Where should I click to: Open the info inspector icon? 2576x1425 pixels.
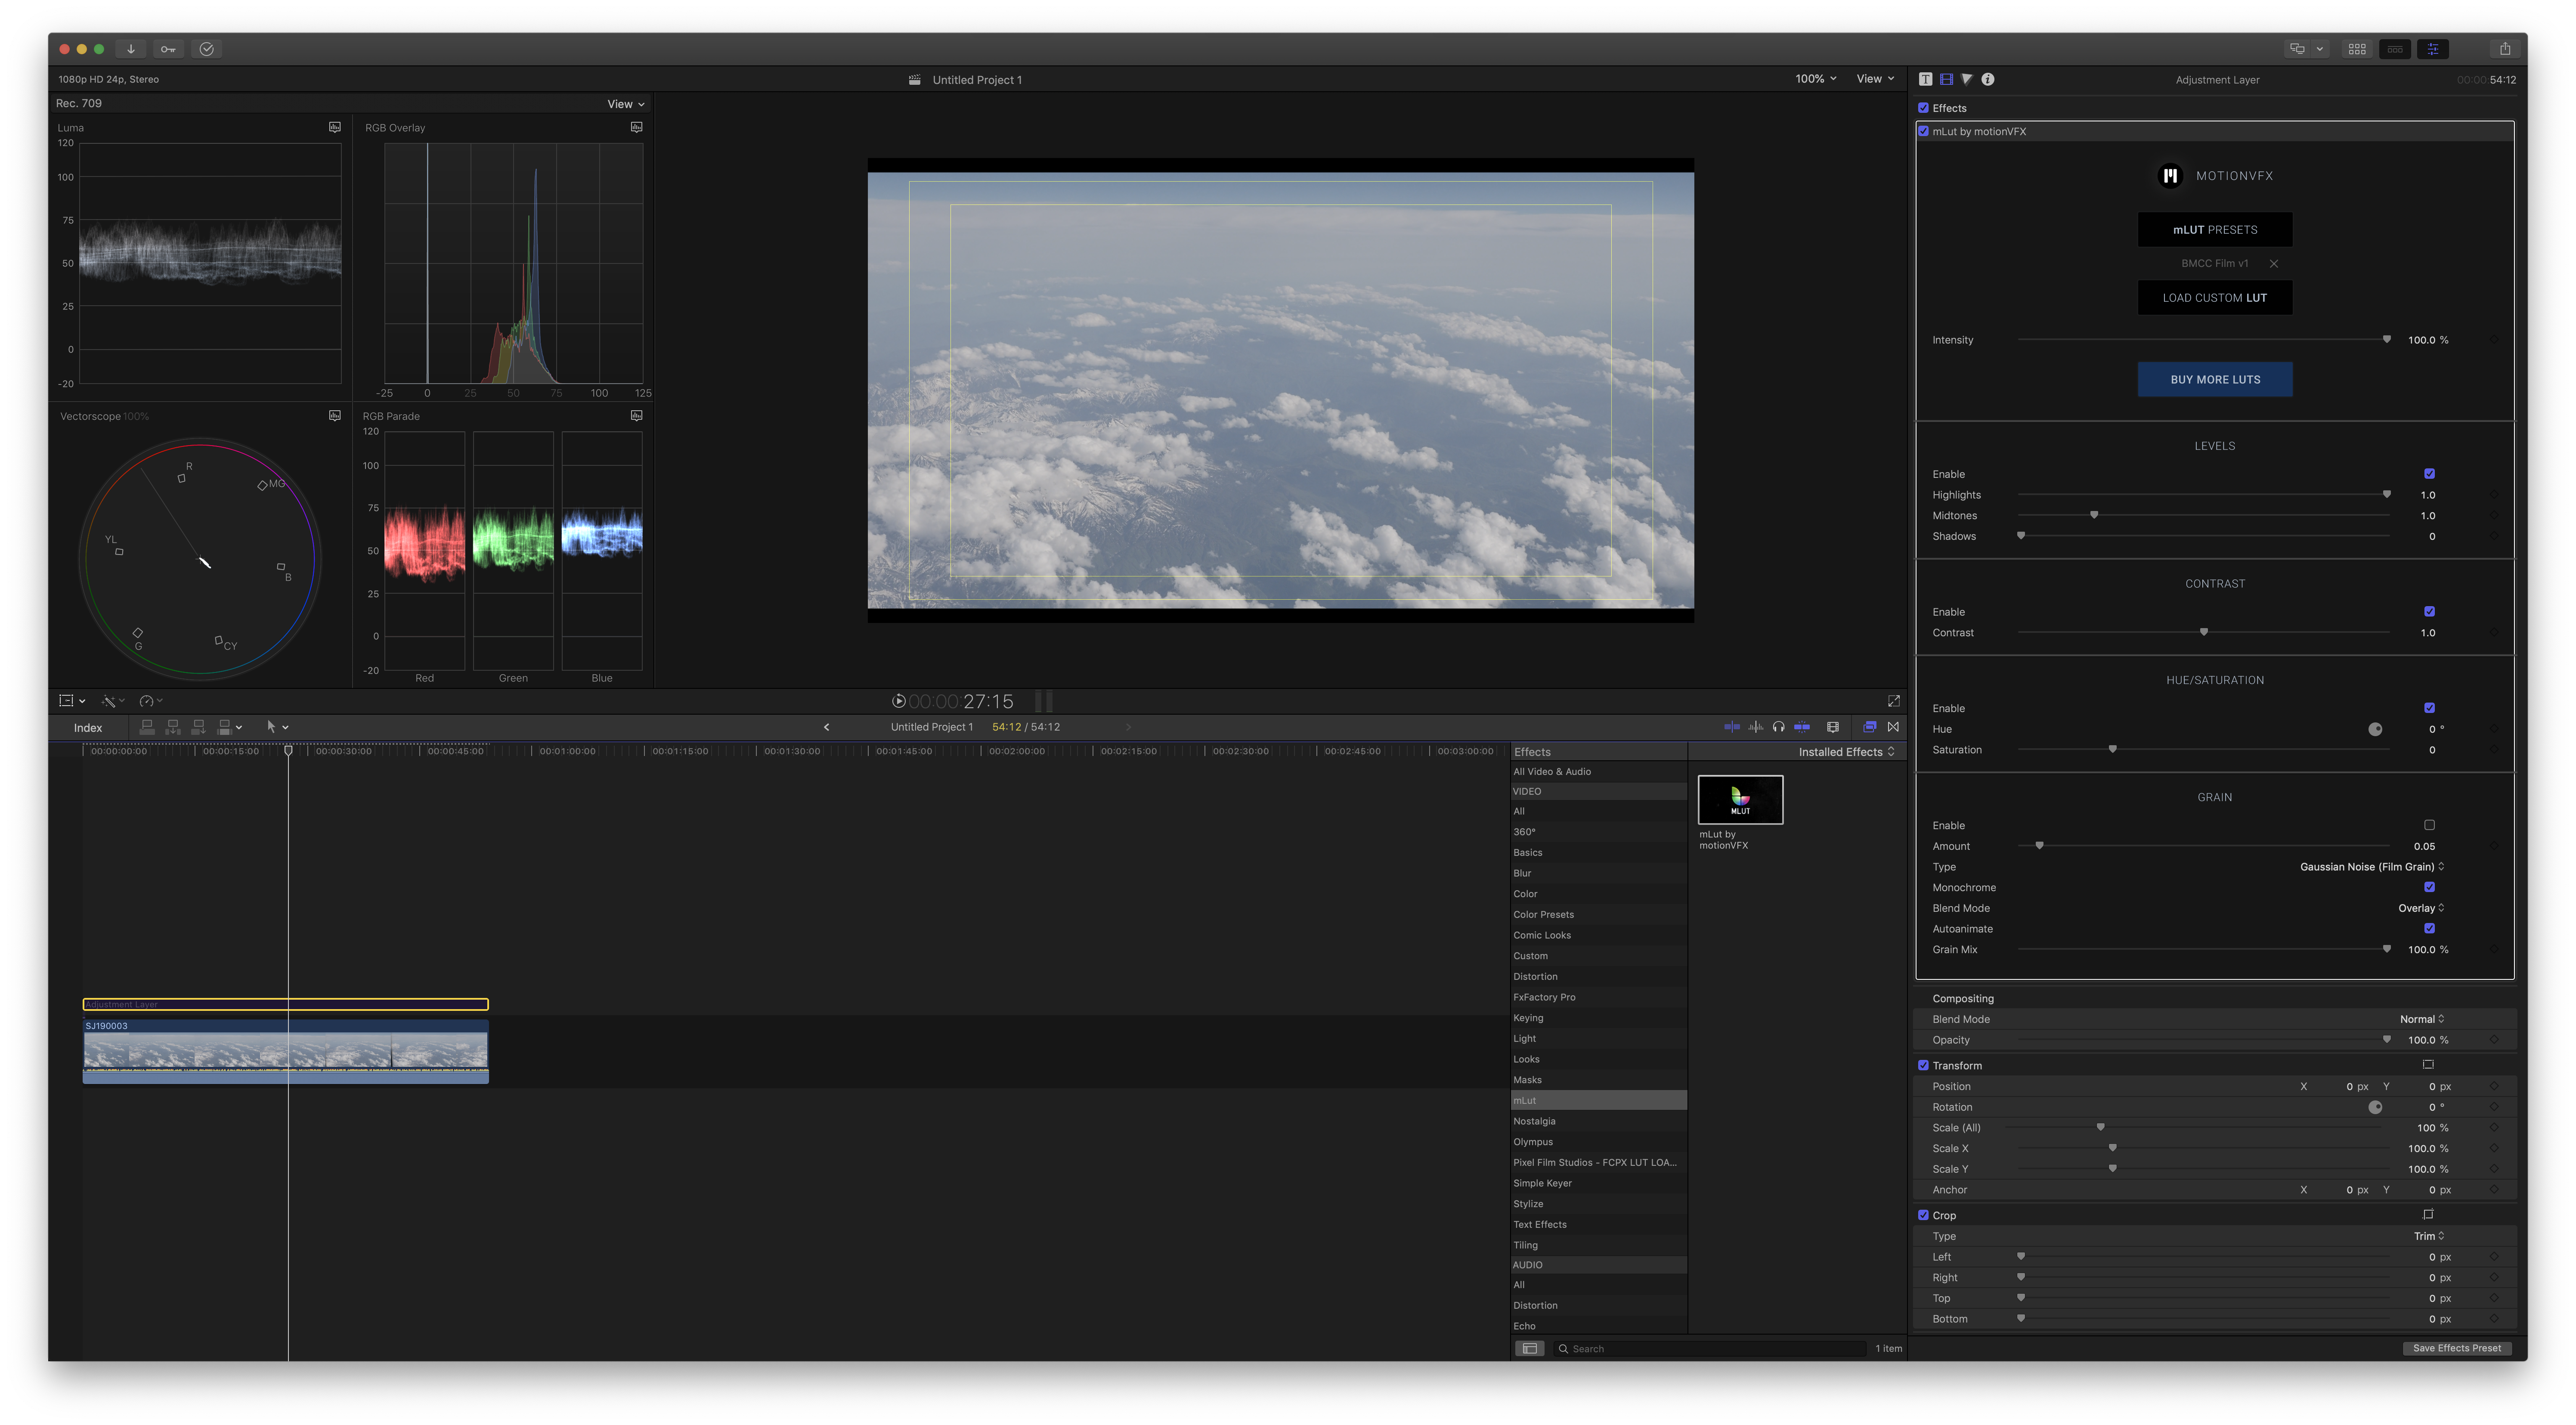tap(1988, 79)
